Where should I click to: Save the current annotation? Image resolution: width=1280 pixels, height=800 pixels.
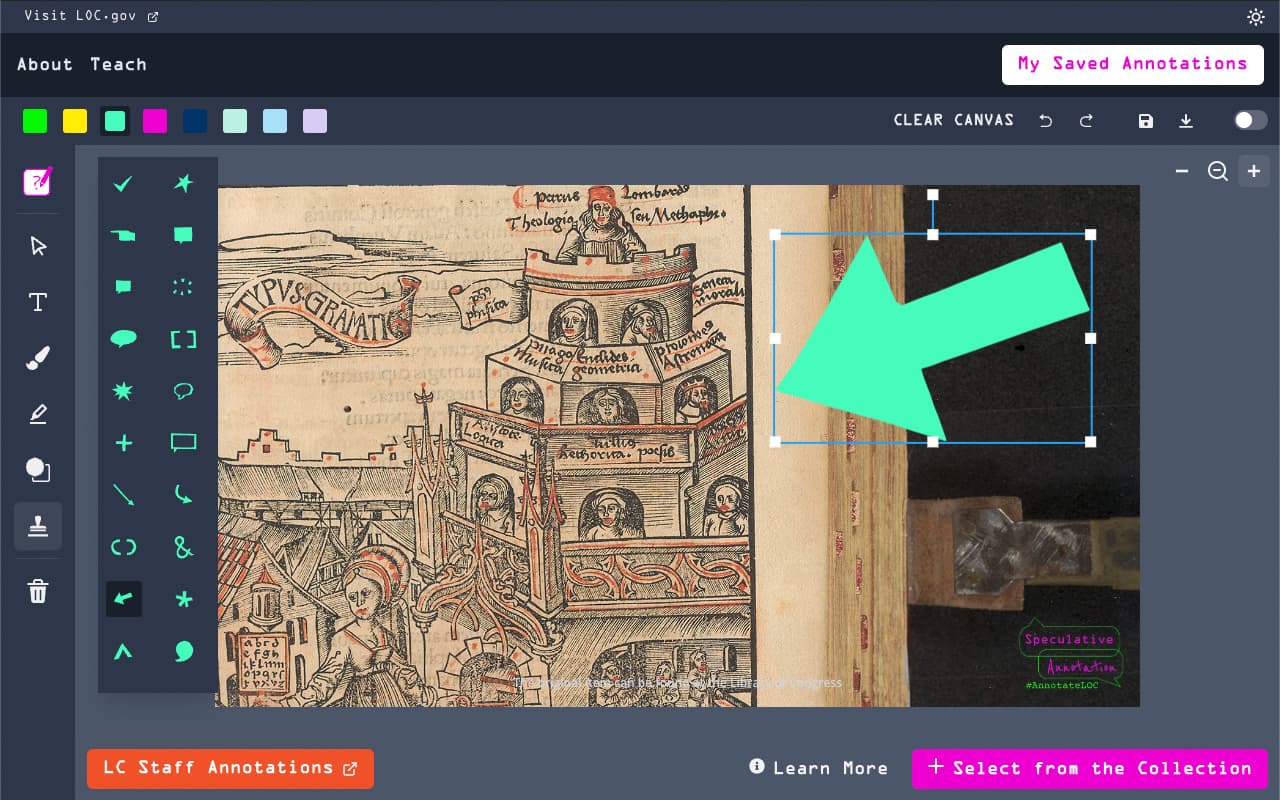[1146, 120]
